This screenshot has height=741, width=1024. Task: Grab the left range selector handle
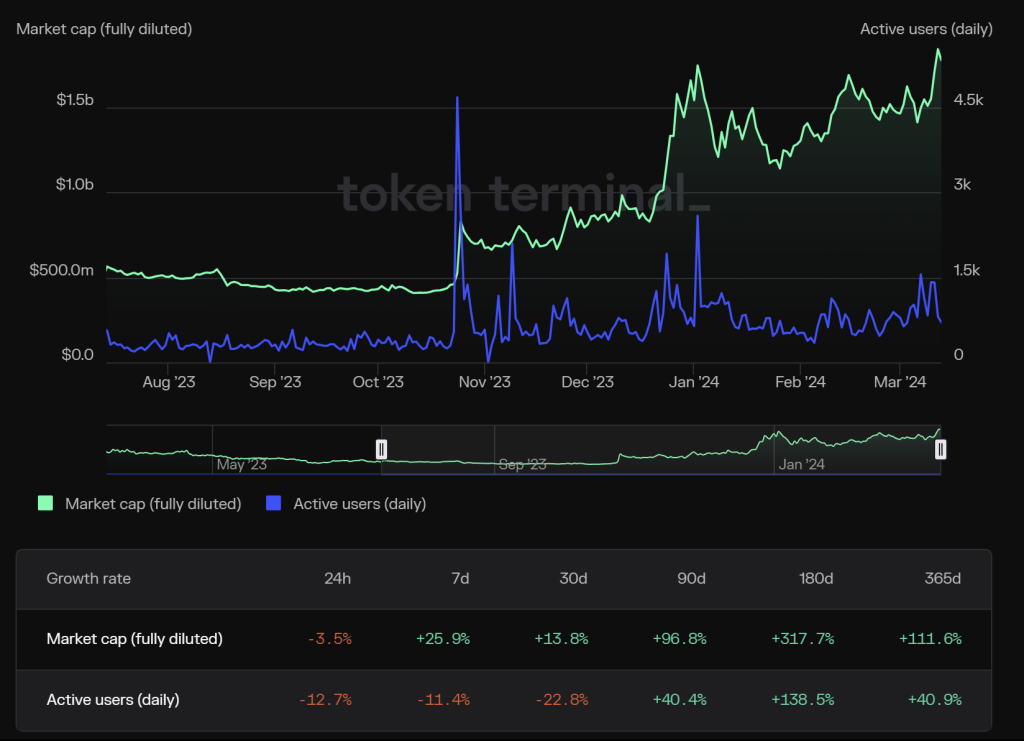pos(381,449)
